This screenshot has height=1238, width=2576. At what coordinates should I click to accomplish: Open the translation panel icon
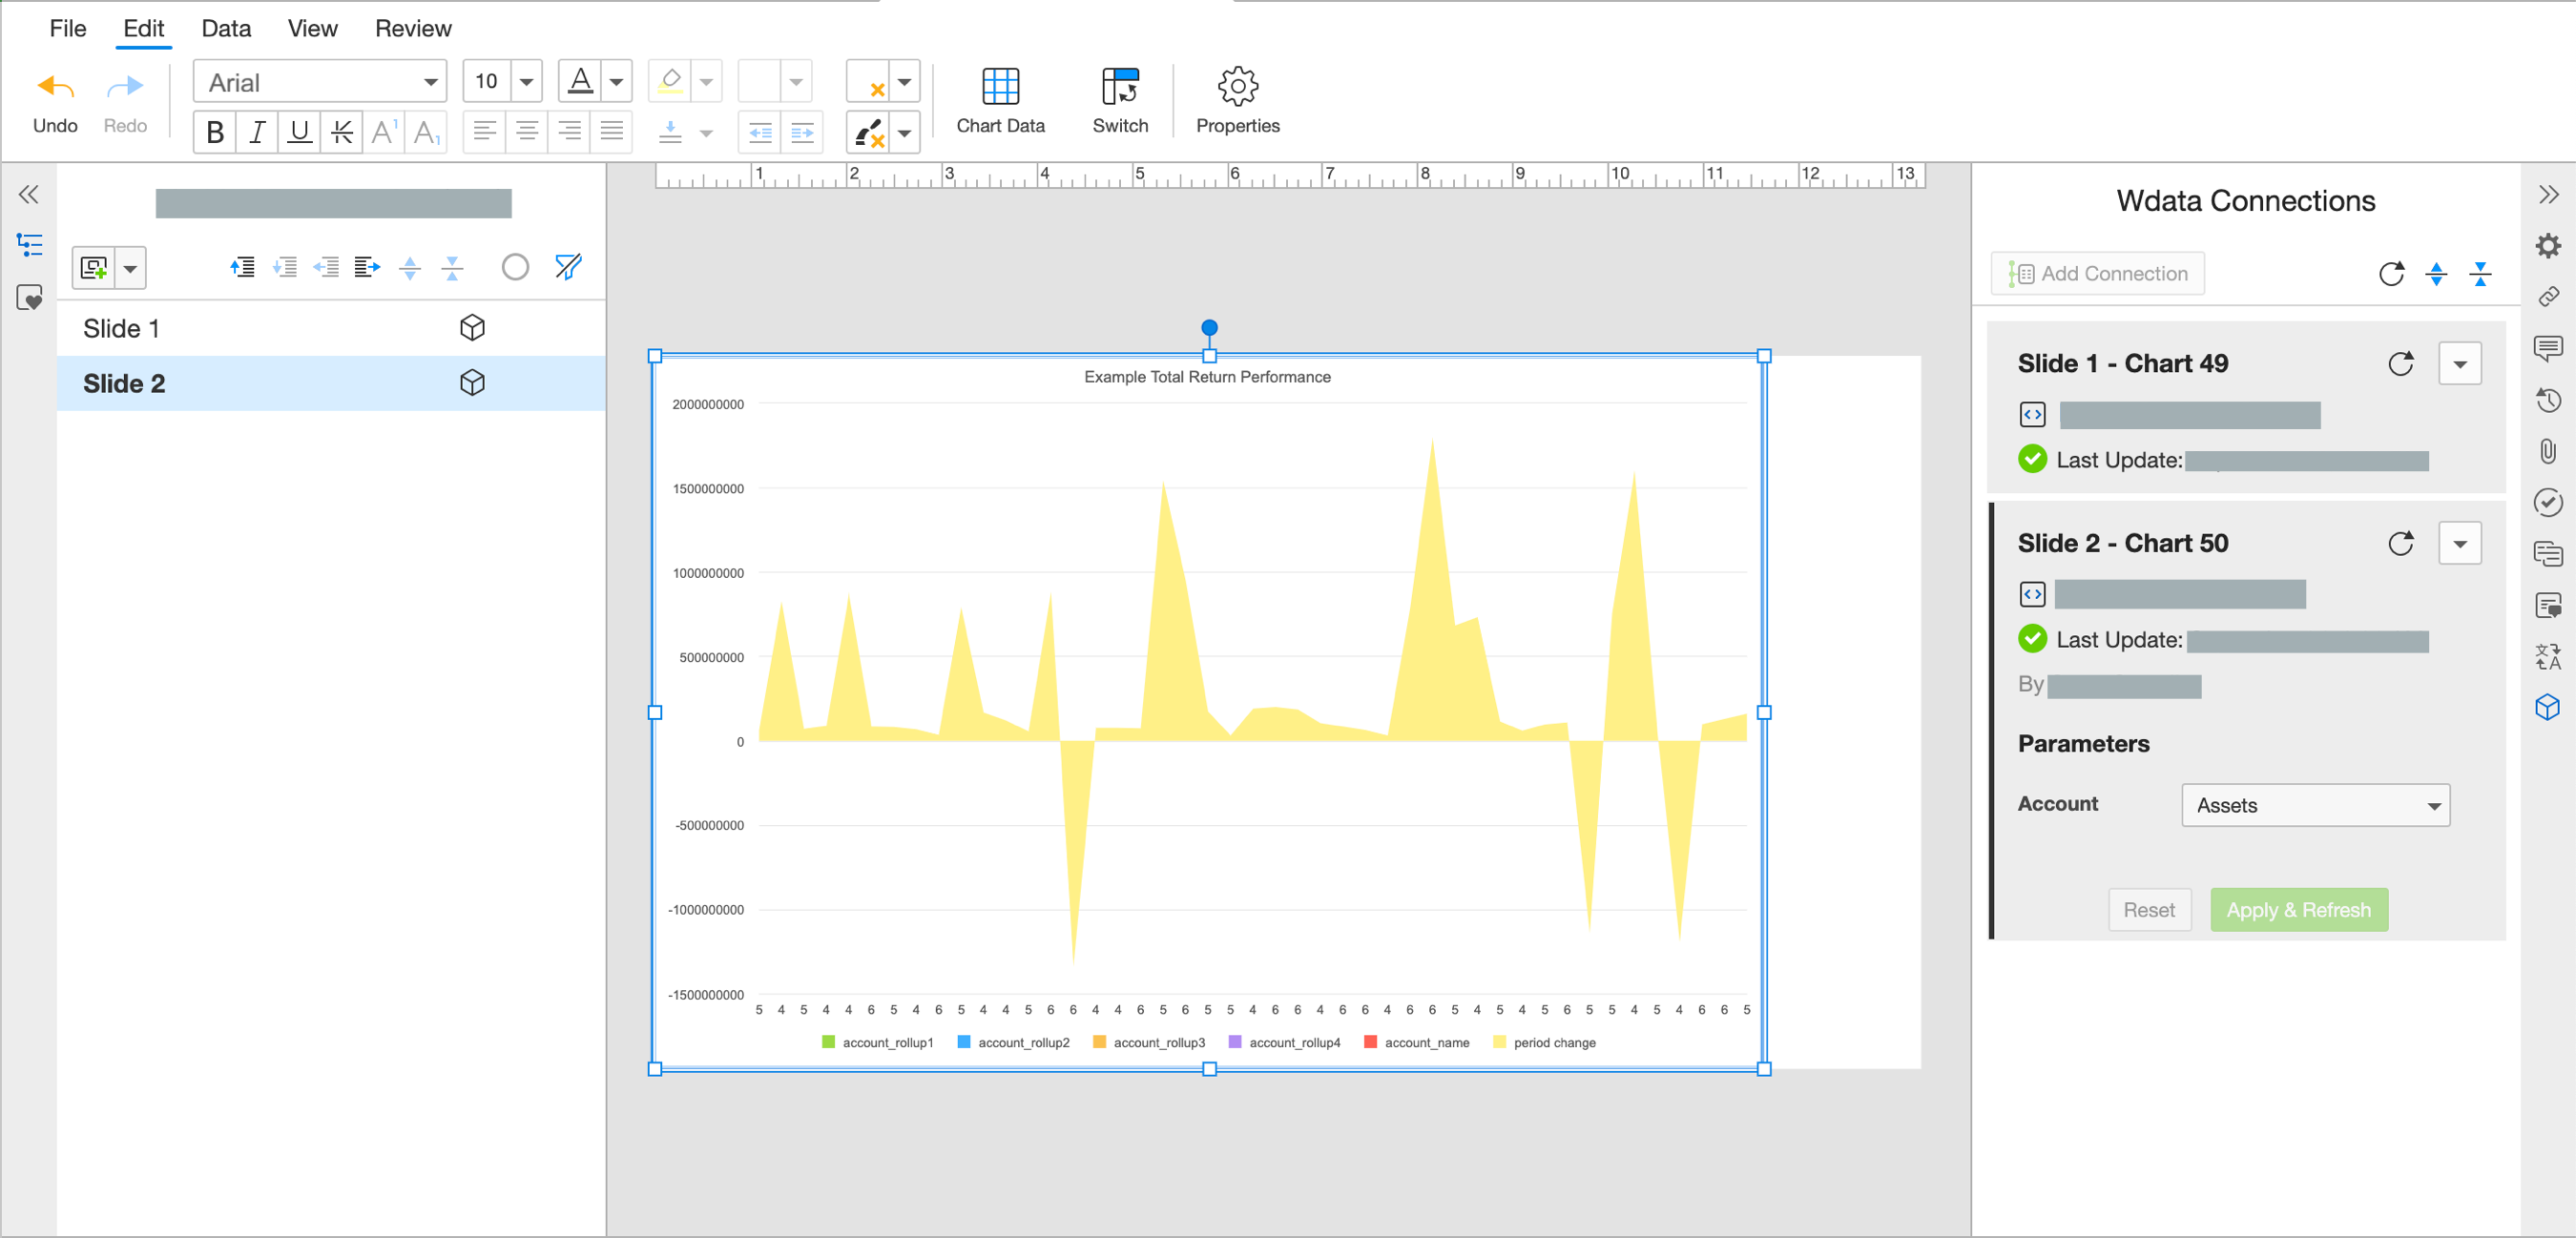[x=2548, y=656]
